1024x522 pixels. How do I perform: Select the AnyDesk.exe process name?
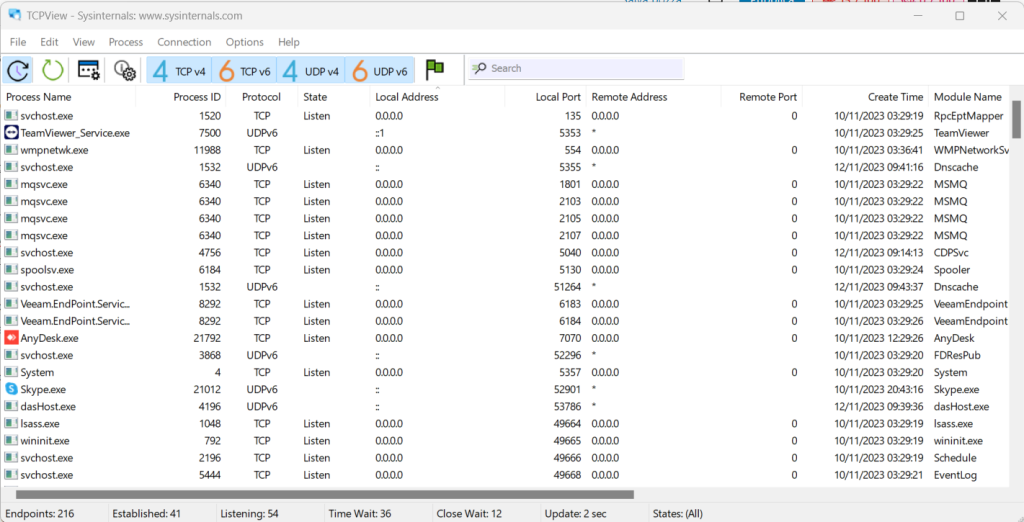coord(50,338)
